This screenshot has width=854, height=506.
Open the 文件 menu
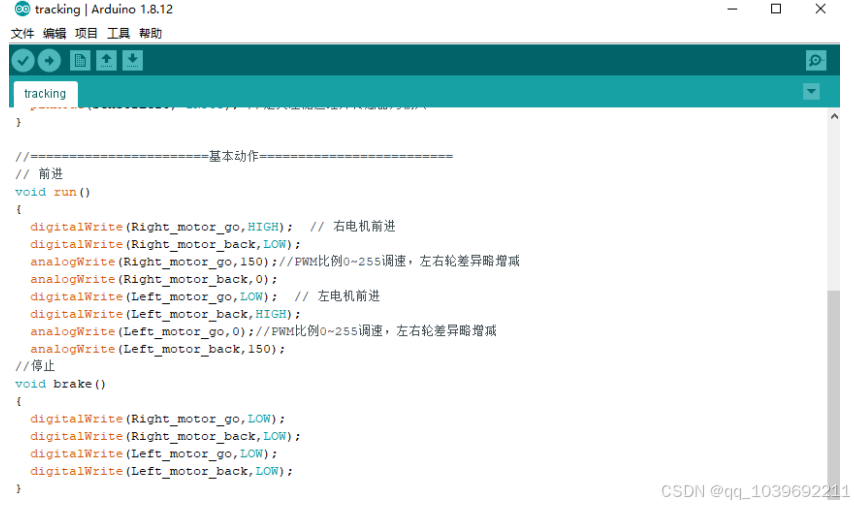pyautogui.click(x=22, y=34)
